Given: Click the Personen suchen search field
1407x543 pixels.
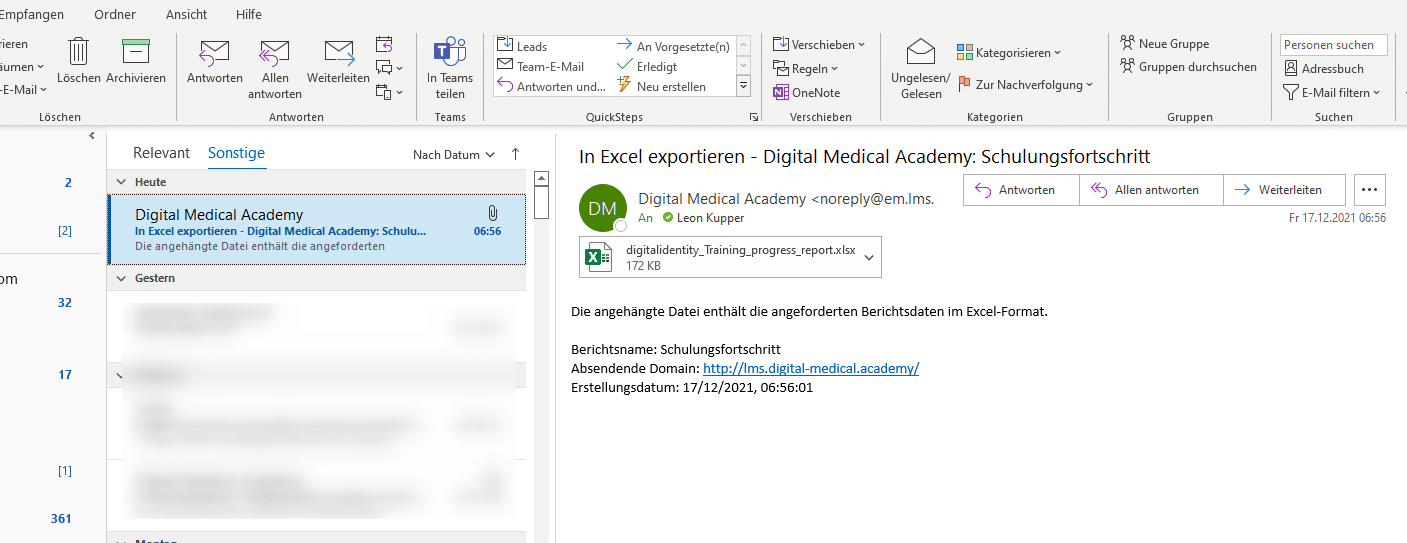Looking at the screenshot, I should 1334,45.
